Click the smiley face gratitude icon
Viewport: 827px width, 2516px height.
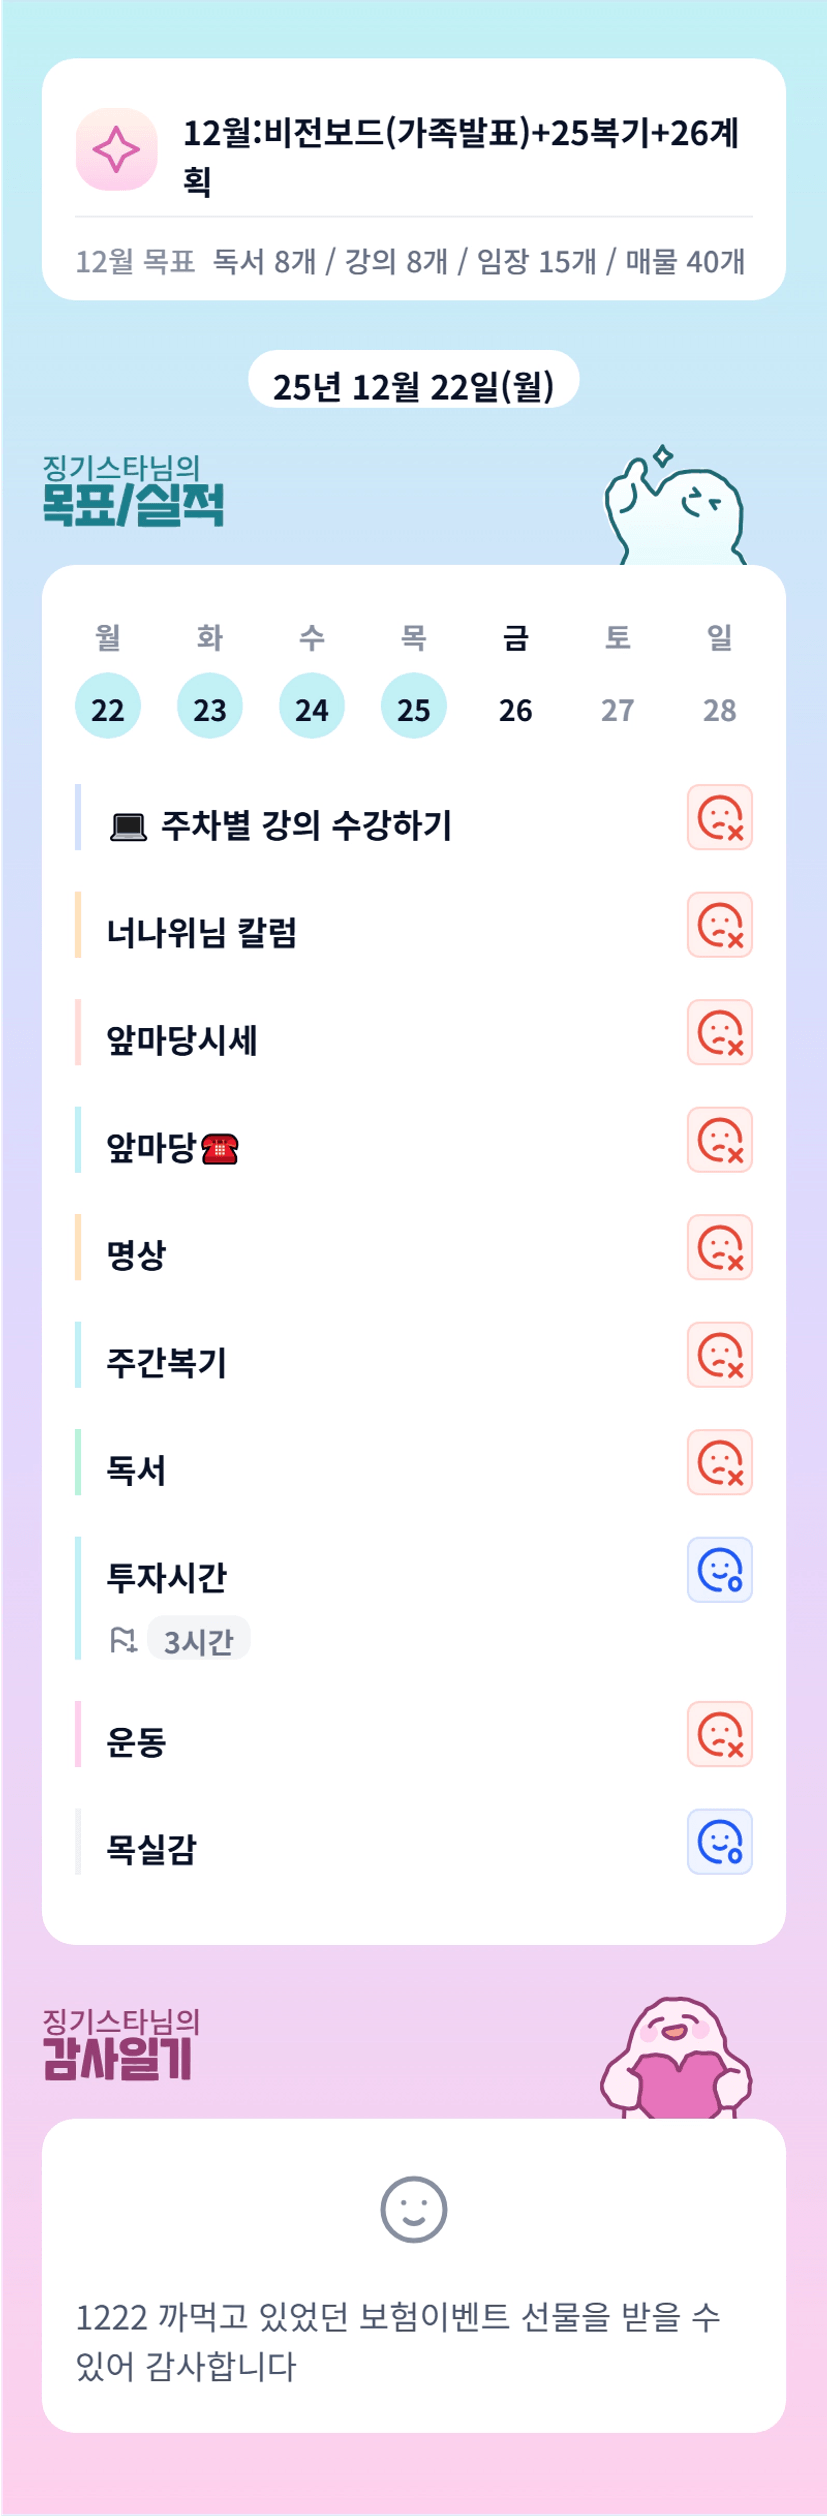pyautogui.click(x=413, y=2209)
